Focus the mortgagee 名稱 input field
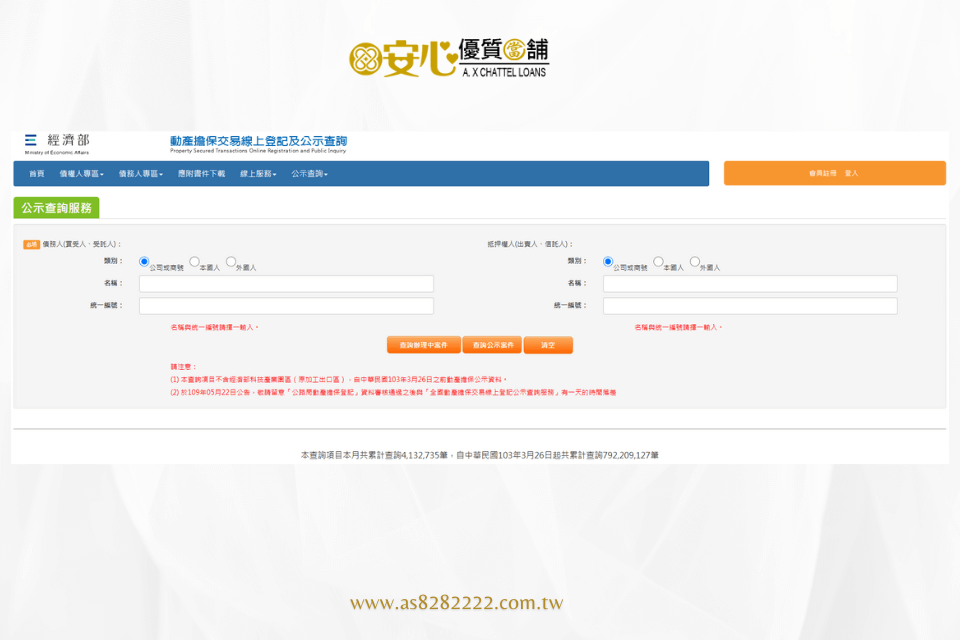The height and width of the screenshot is (640, 960). click(750, 284)
